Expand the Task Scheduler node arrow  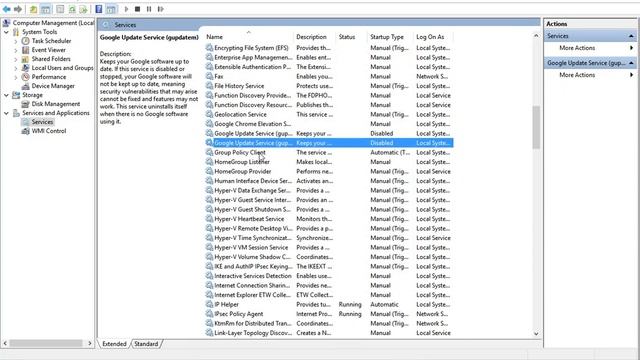point(16,41)
